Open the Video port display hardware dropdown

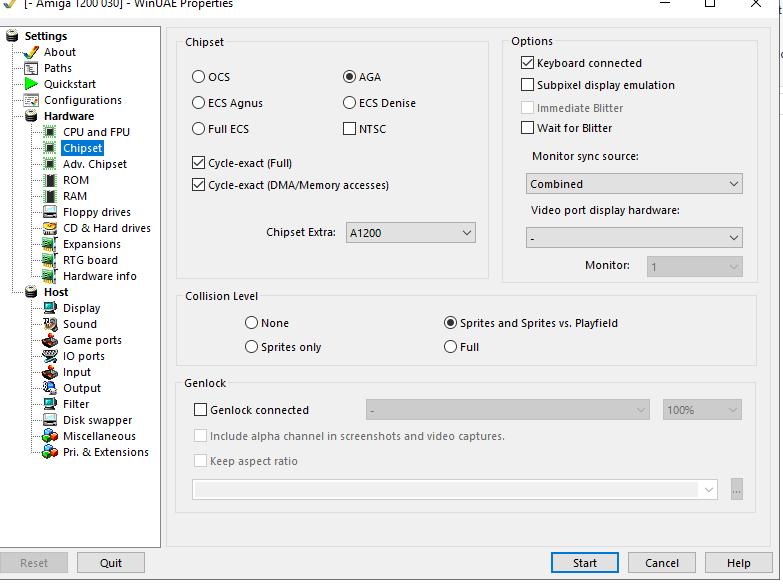pos(634,238)
